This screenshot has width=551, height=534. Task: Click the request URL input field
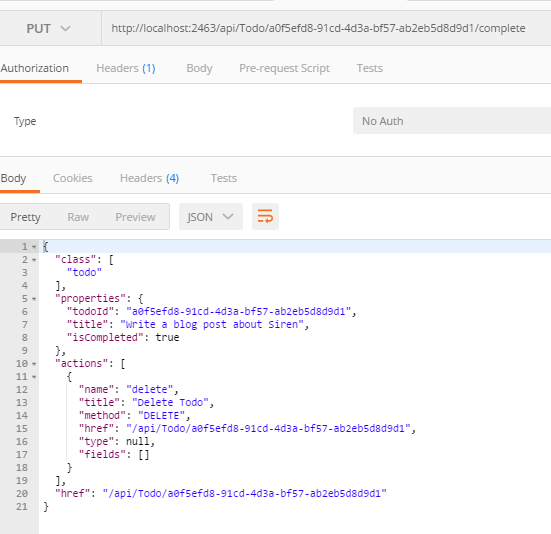click(x=326, y=28)
